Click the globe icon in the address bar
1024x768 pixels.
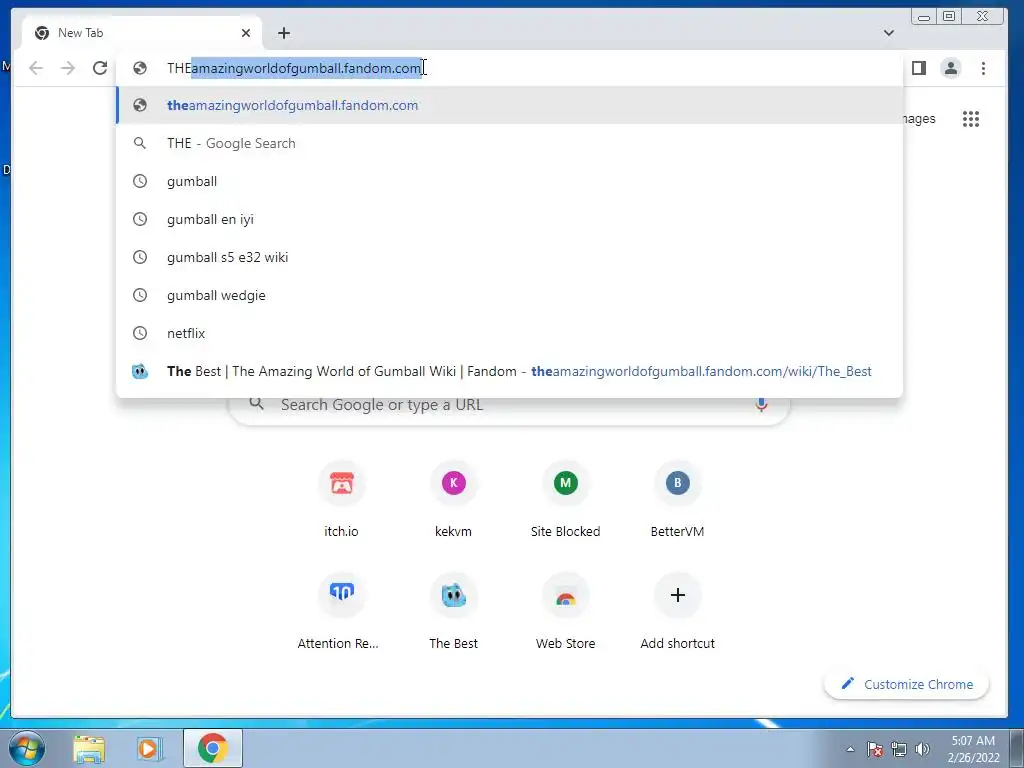(140, 68)
